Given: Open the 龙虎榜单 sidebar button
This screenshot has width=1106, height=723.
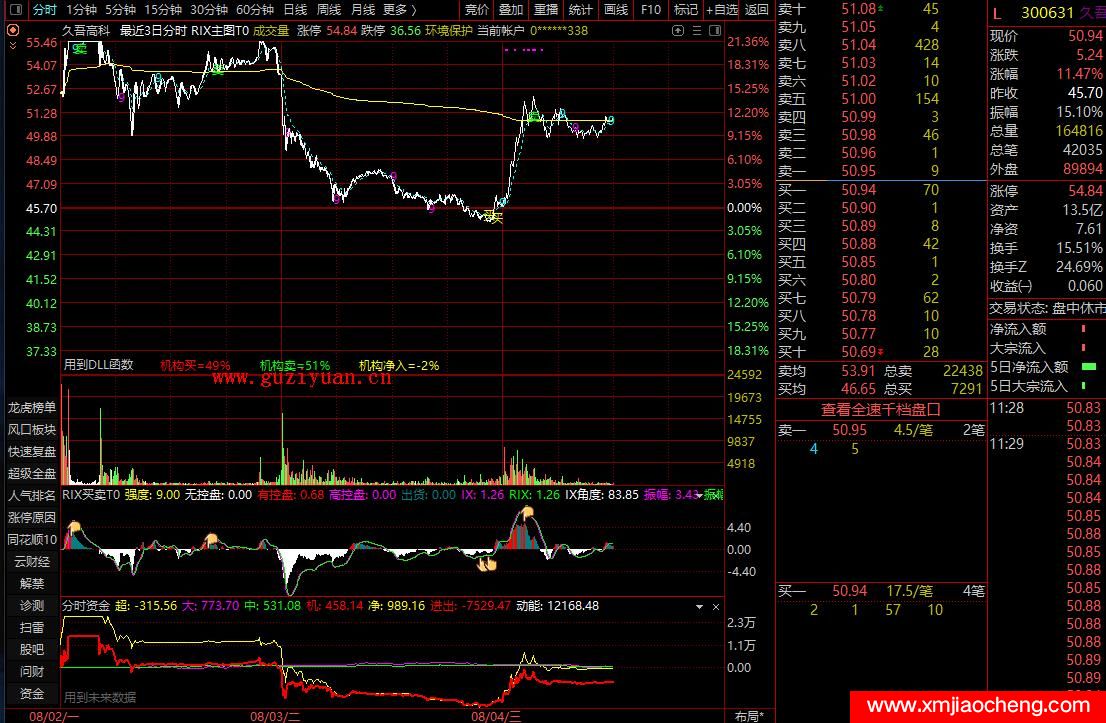Looking at the screenshot, I should coord(32,407).
